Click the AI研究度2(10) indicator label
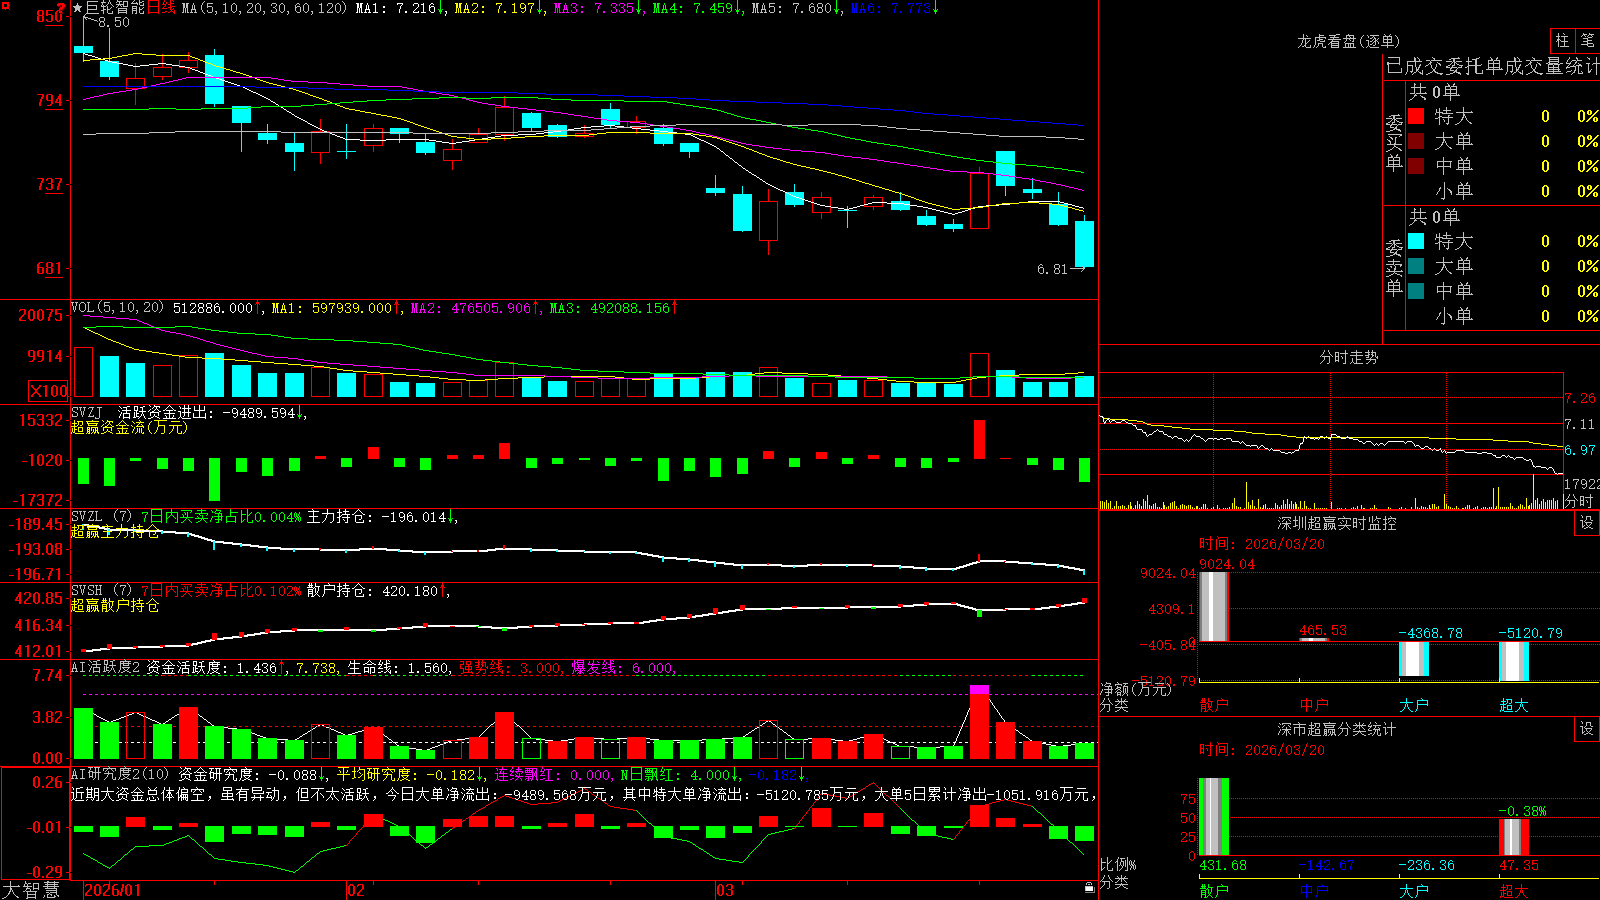 [x=121, y=774]
